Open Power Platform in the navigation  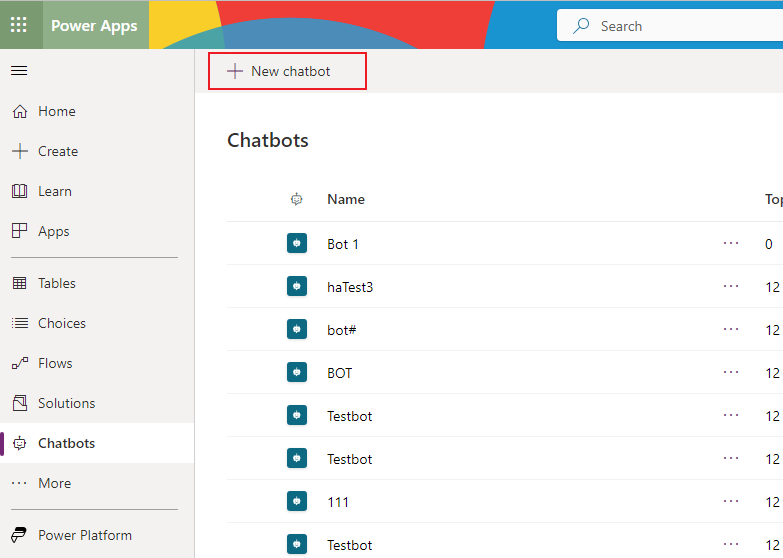click(x=97, y=535)
